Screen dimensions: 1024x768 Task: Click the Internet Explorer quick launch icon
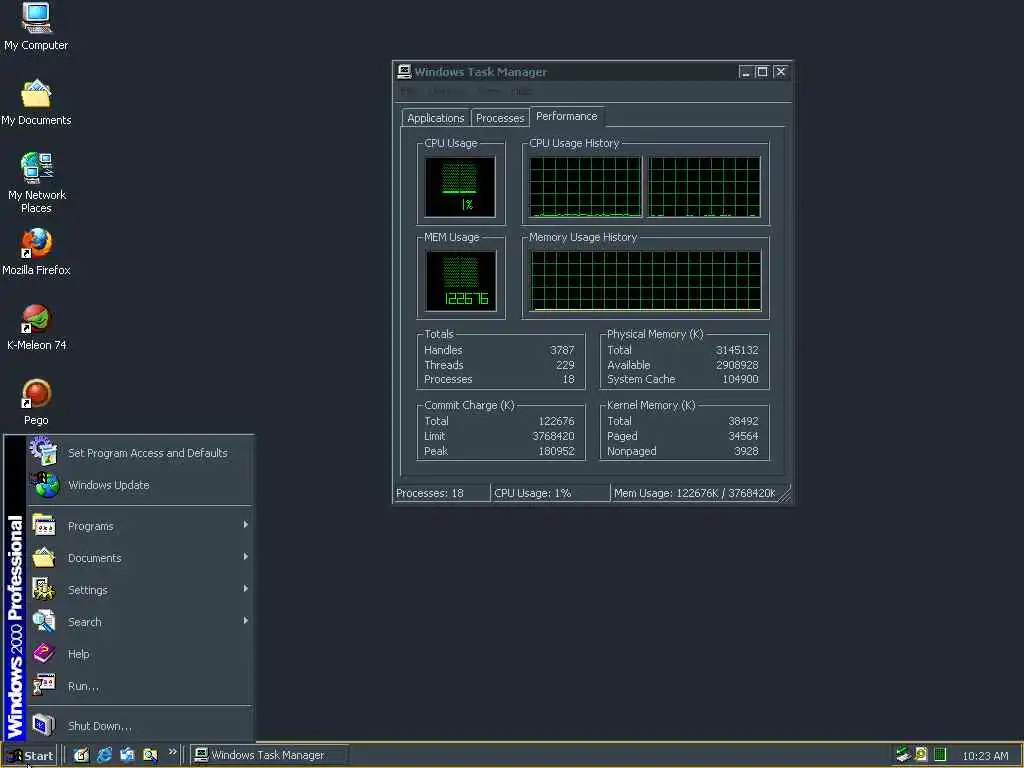click(104, 755)
